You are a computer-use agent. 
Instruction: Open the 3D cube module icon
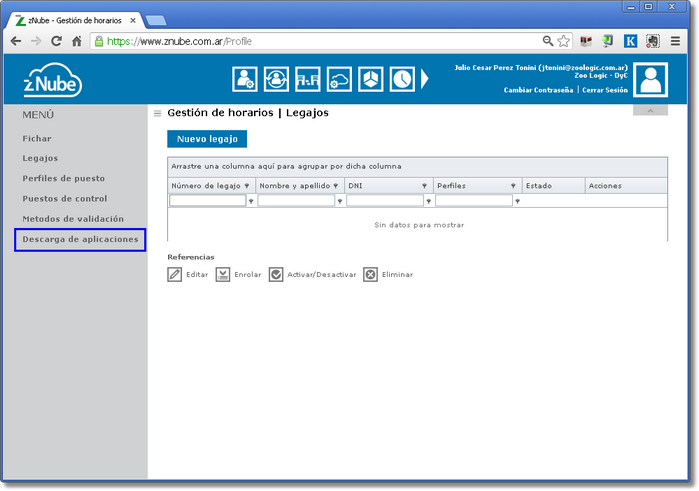[x=370, y=79]
